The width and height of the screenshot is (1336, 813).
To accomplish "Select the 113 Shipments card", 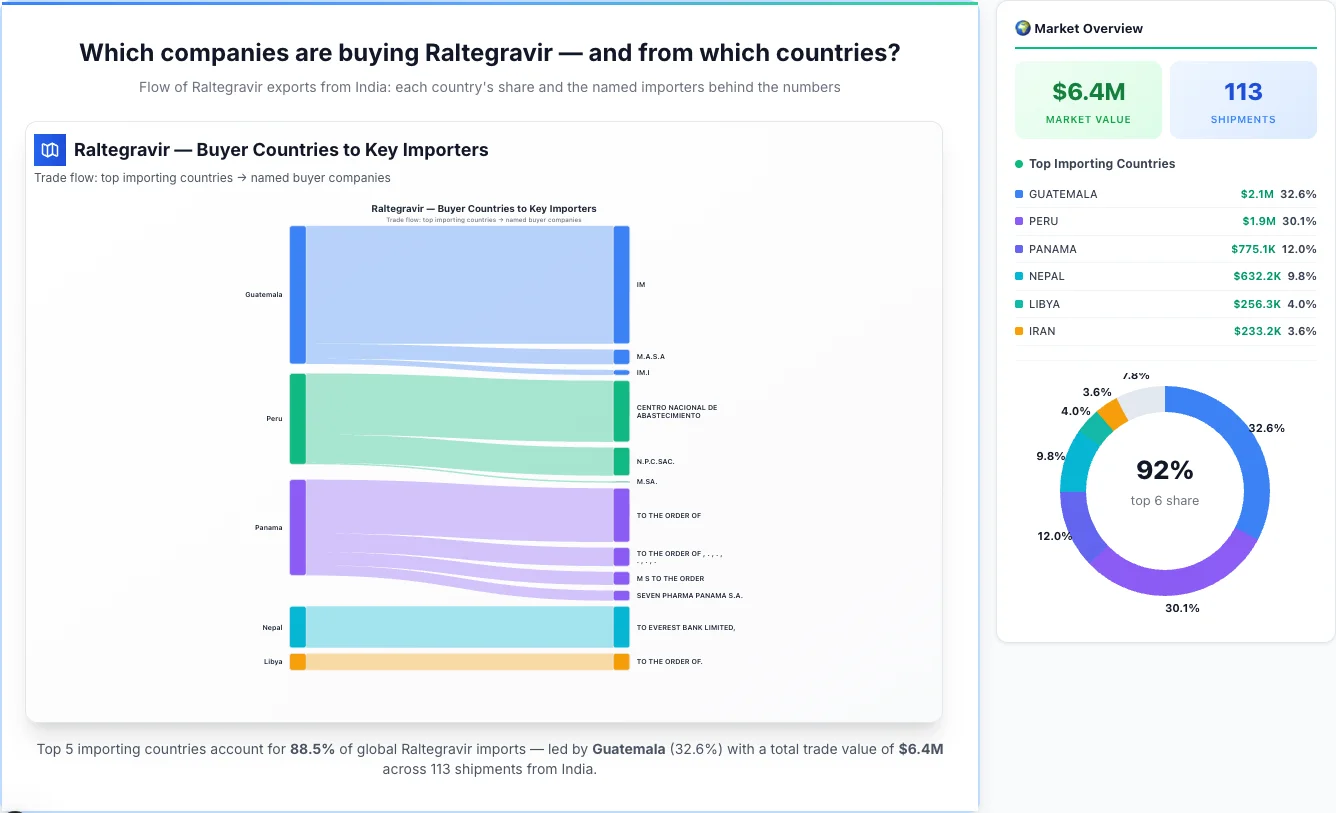I will (x=1243, y=99).
